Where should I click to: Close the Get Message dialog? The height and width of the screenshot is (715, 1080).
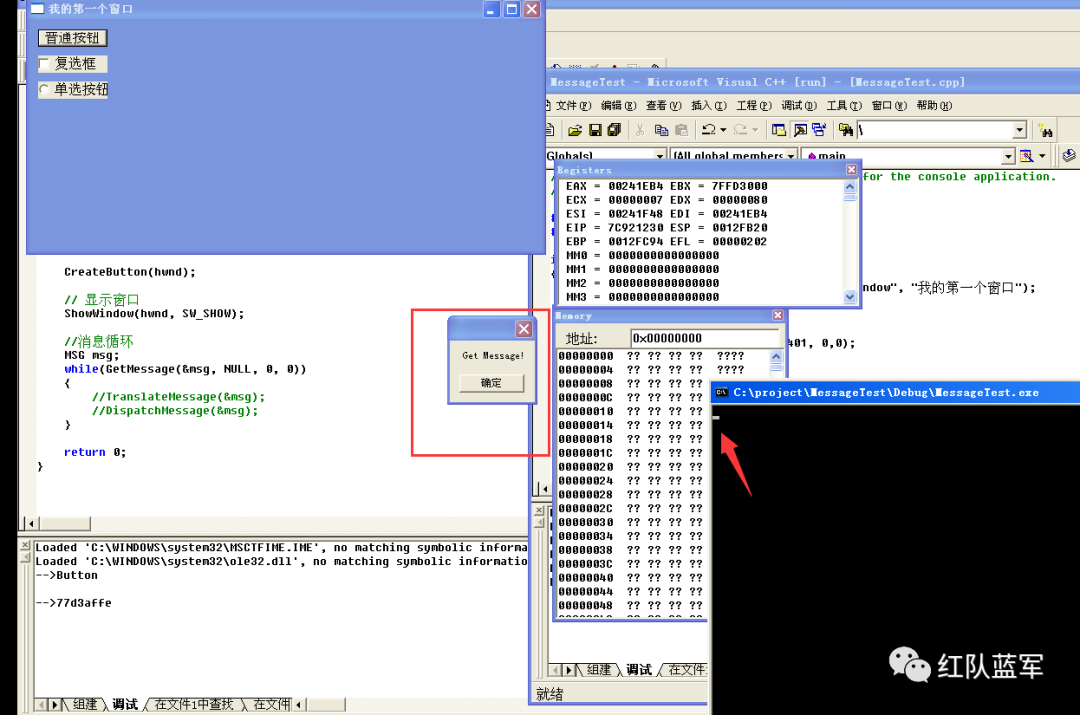coord(524,329)
